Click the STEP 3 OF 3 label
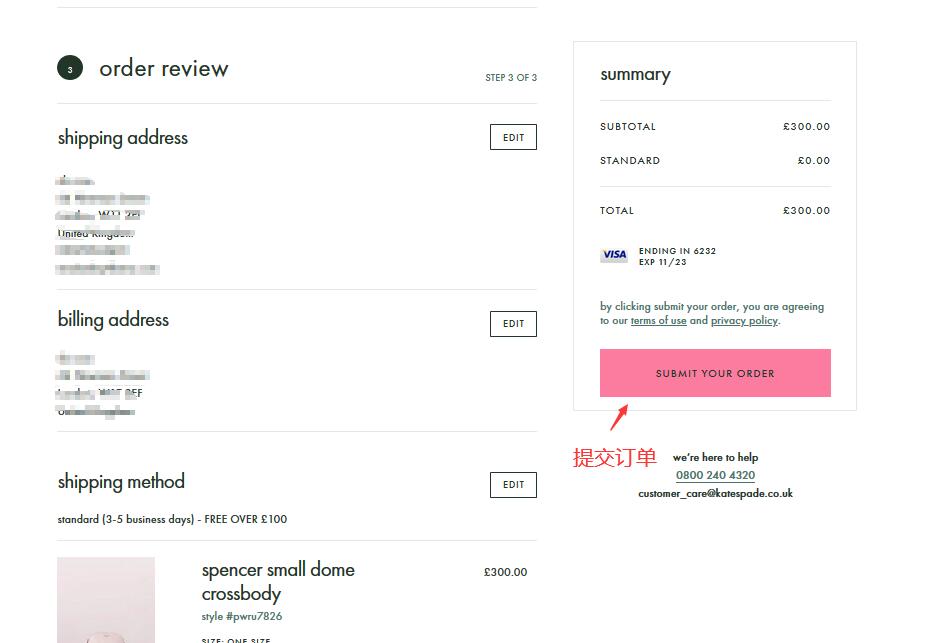Screen dimensions: 937x643 coord(511,78)
